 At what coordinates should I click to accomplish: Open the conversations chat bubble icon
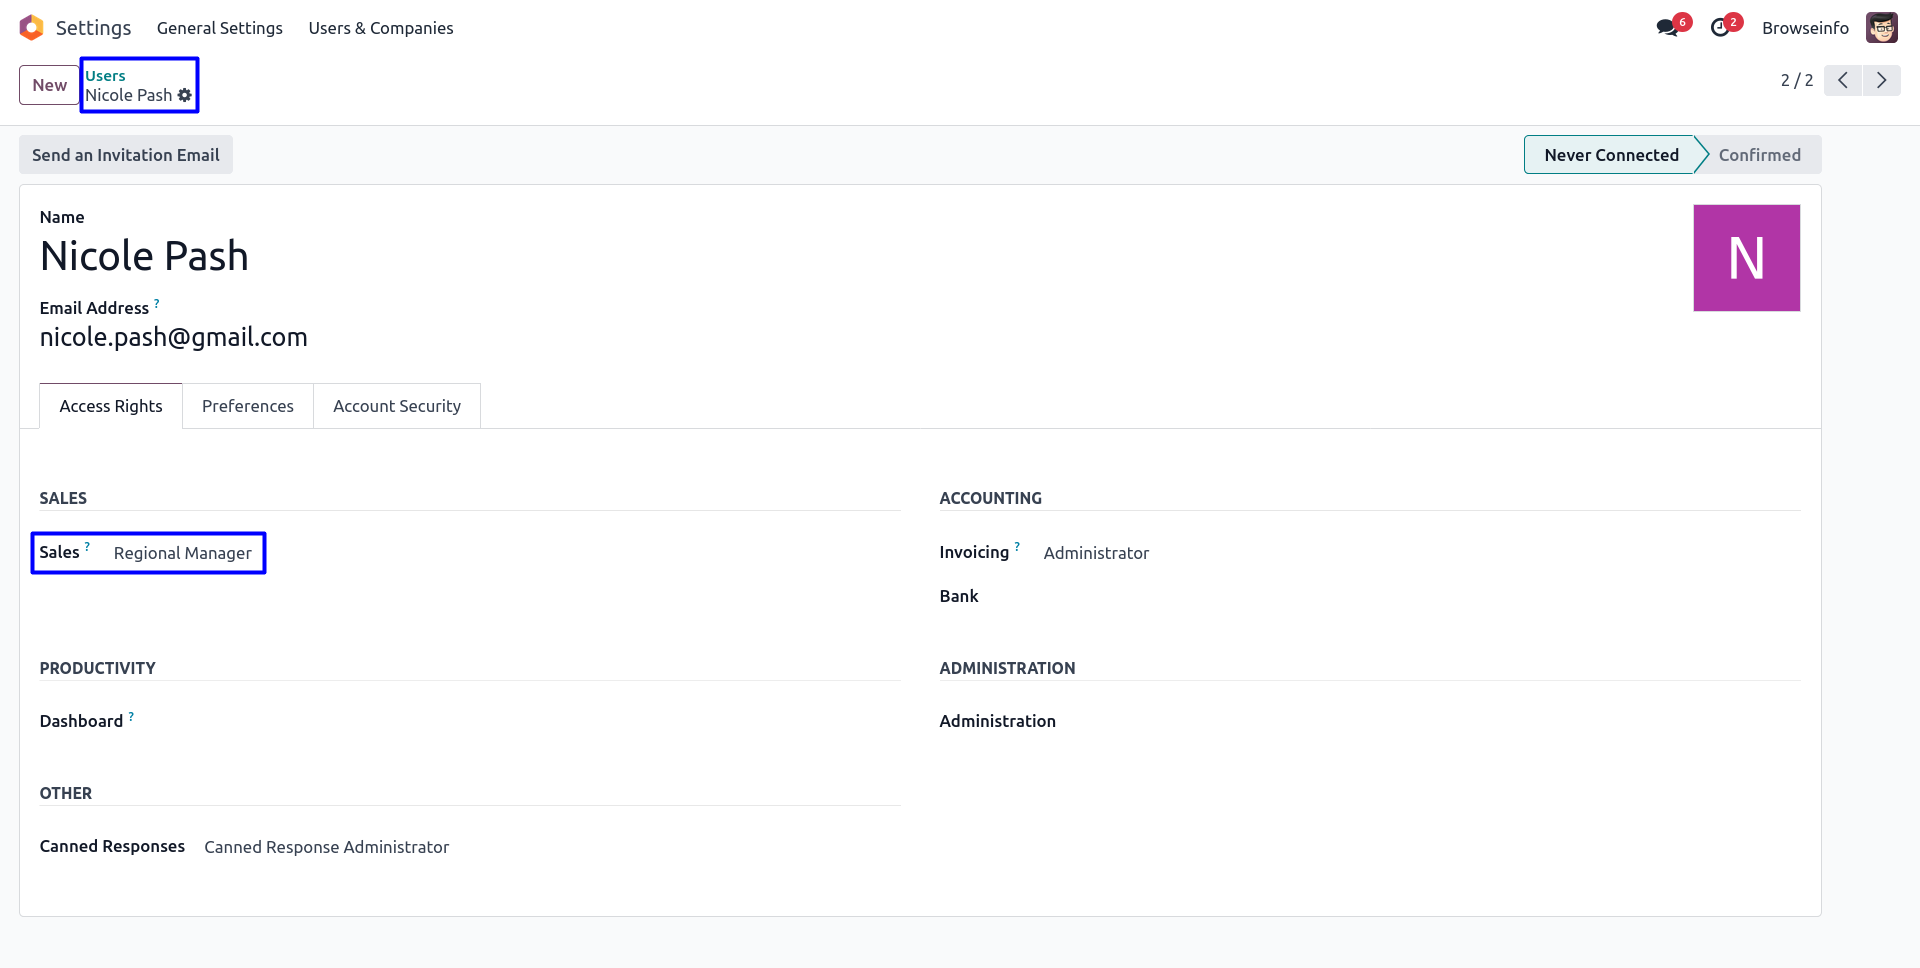[x=1667, y=28]
